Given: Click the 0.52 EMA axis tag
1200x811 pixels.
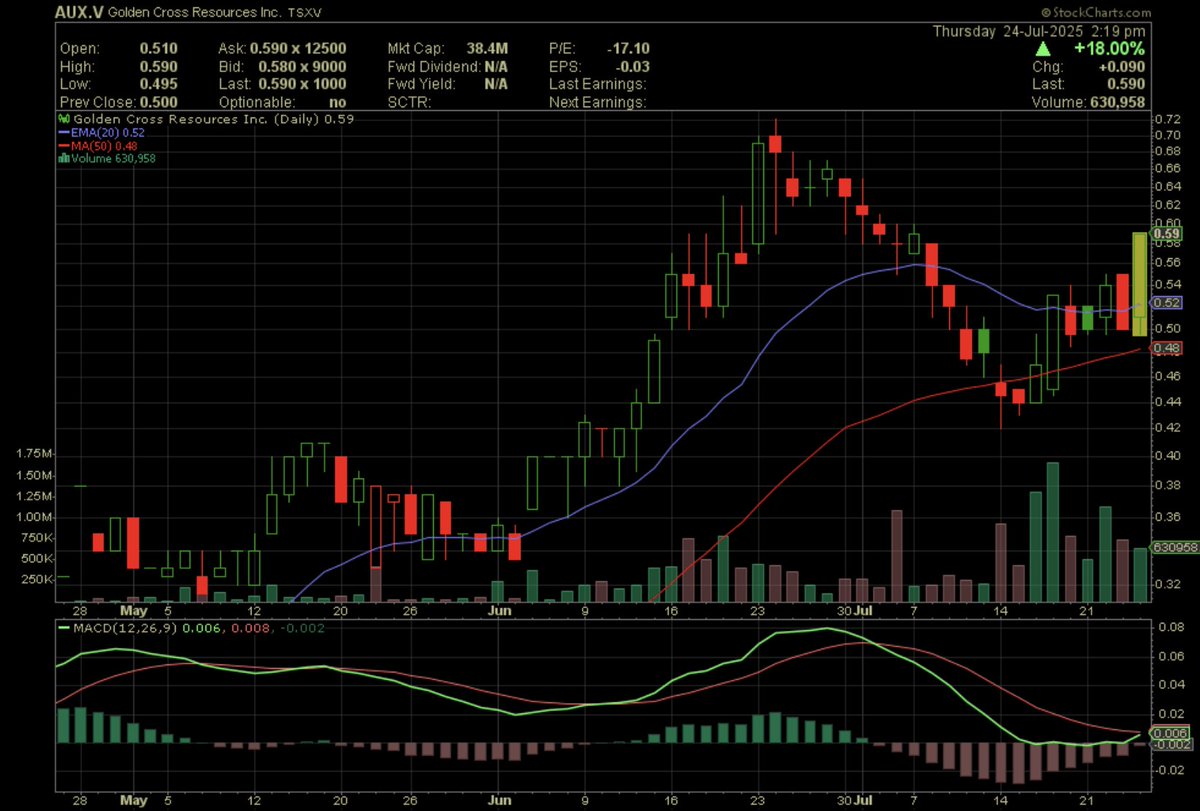Looking at the screenshot, I should (1168, 303).
